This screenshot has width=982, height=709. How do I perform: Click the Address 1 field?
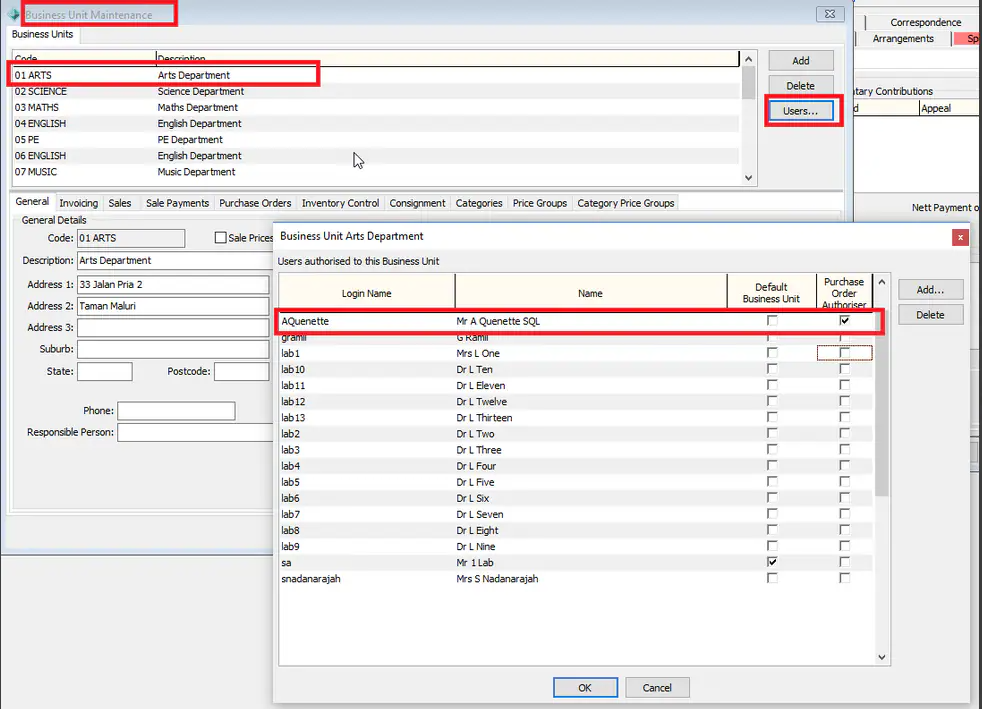click(173, 284)
